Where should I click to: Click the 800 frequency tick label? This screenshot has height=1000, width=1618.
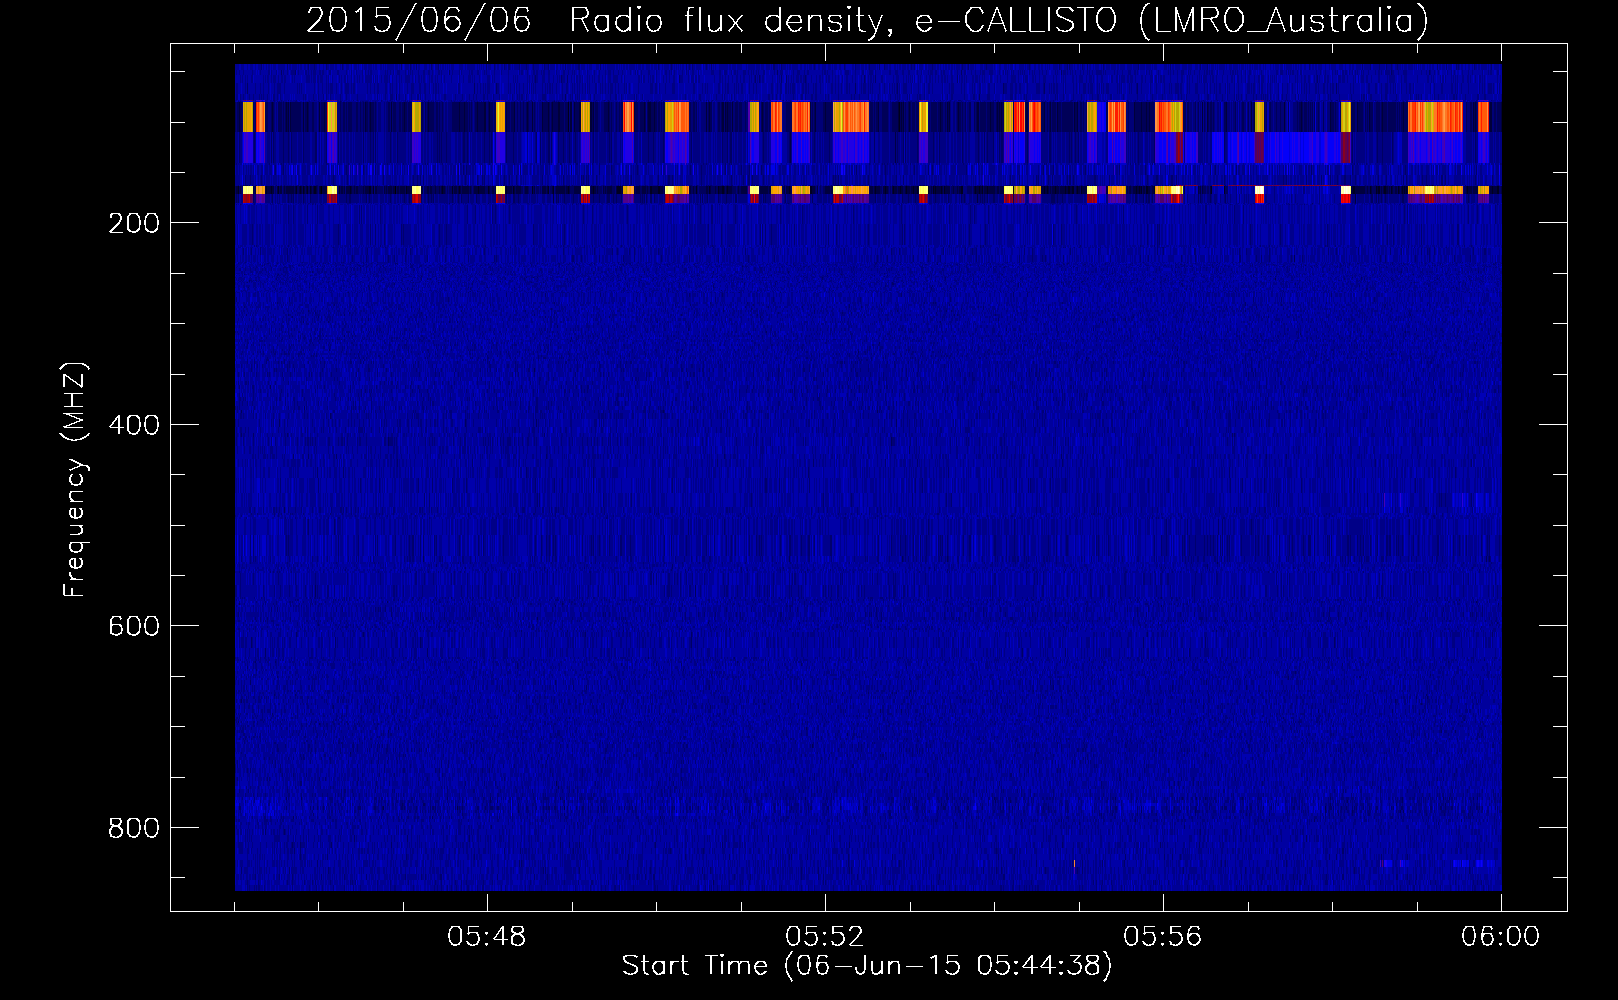click(x=133, y=828)
